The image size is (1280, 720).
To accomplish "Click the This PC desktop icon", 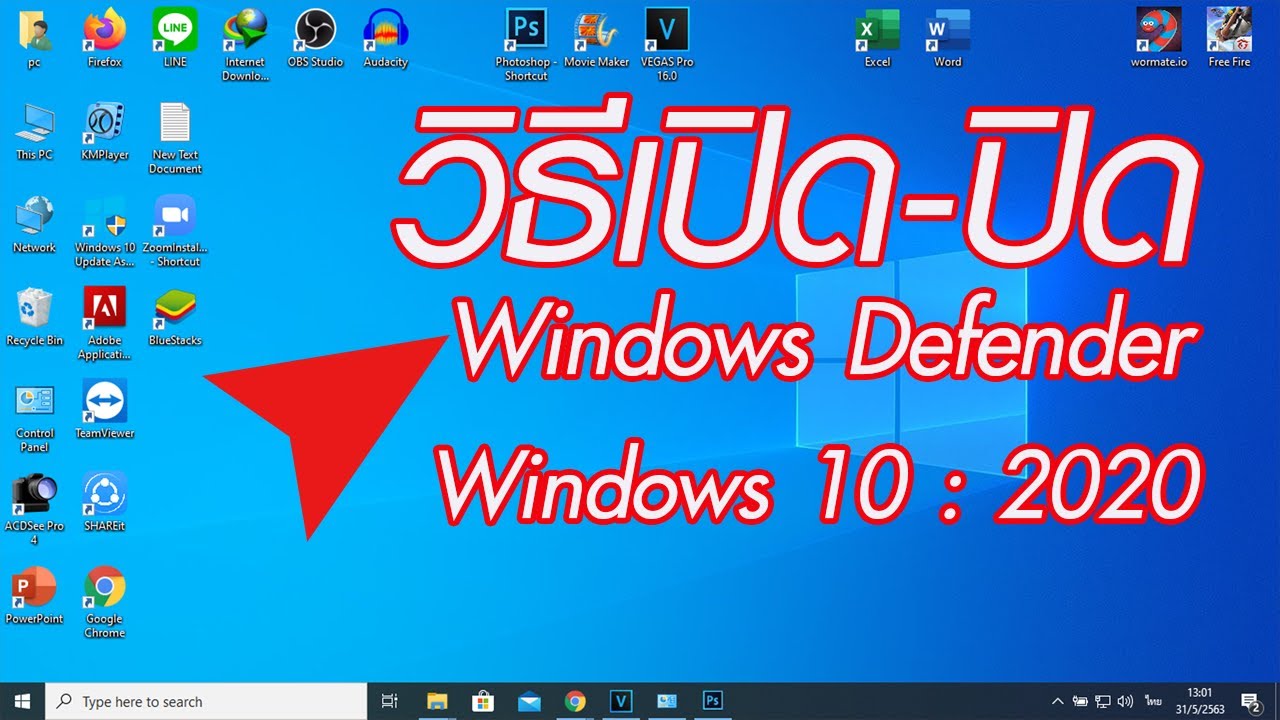I will tap(34, 131).
